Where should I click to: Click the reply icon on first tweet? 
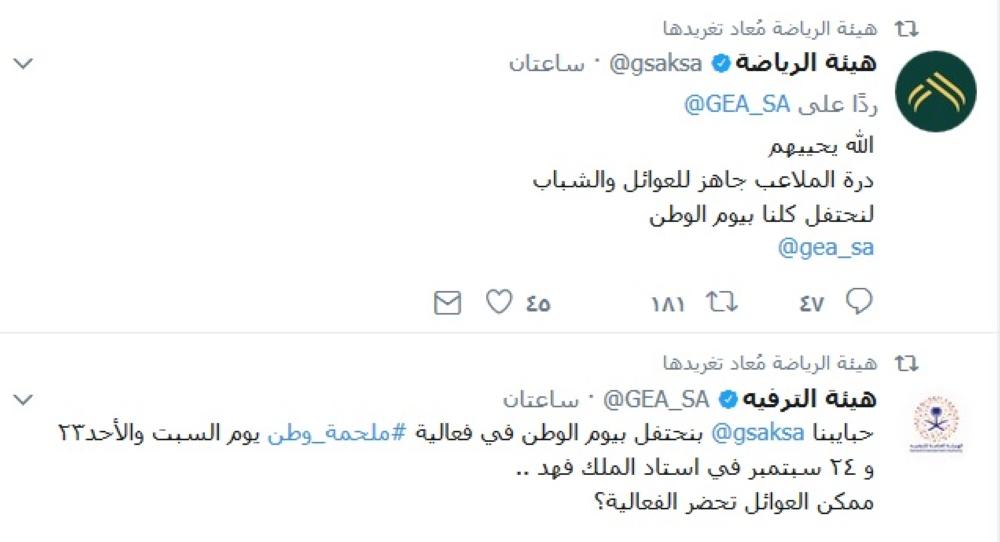[859, 301]
